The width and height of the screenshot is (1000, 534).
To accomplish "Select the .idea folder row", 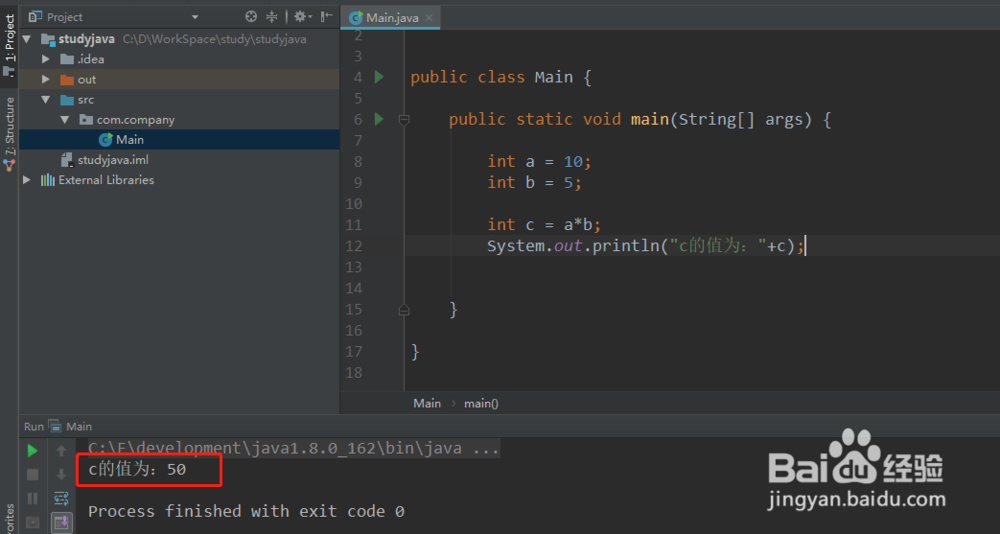I will pyautogui.click(x=179, y=59).
